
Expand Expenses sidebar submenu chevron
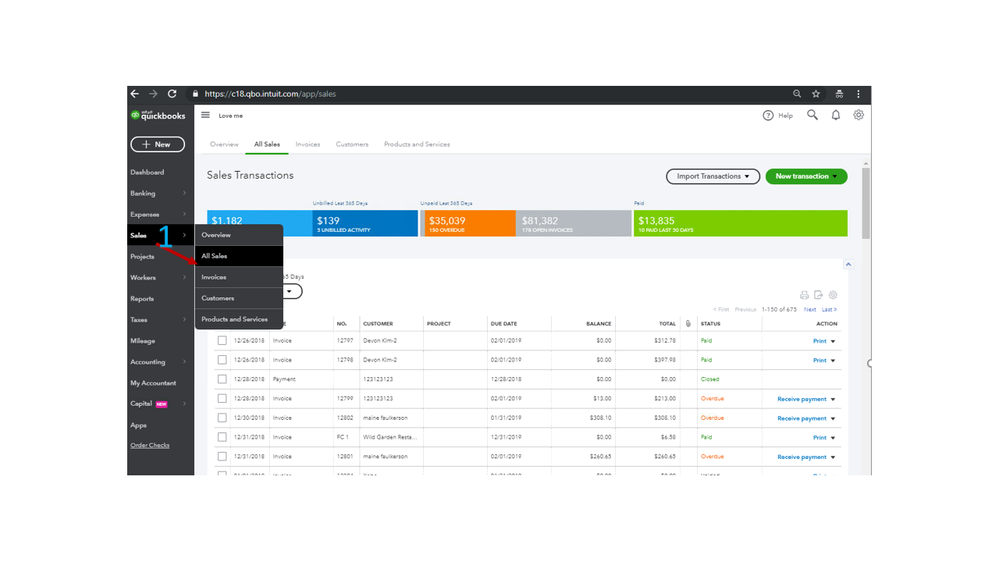coord(184,214)
